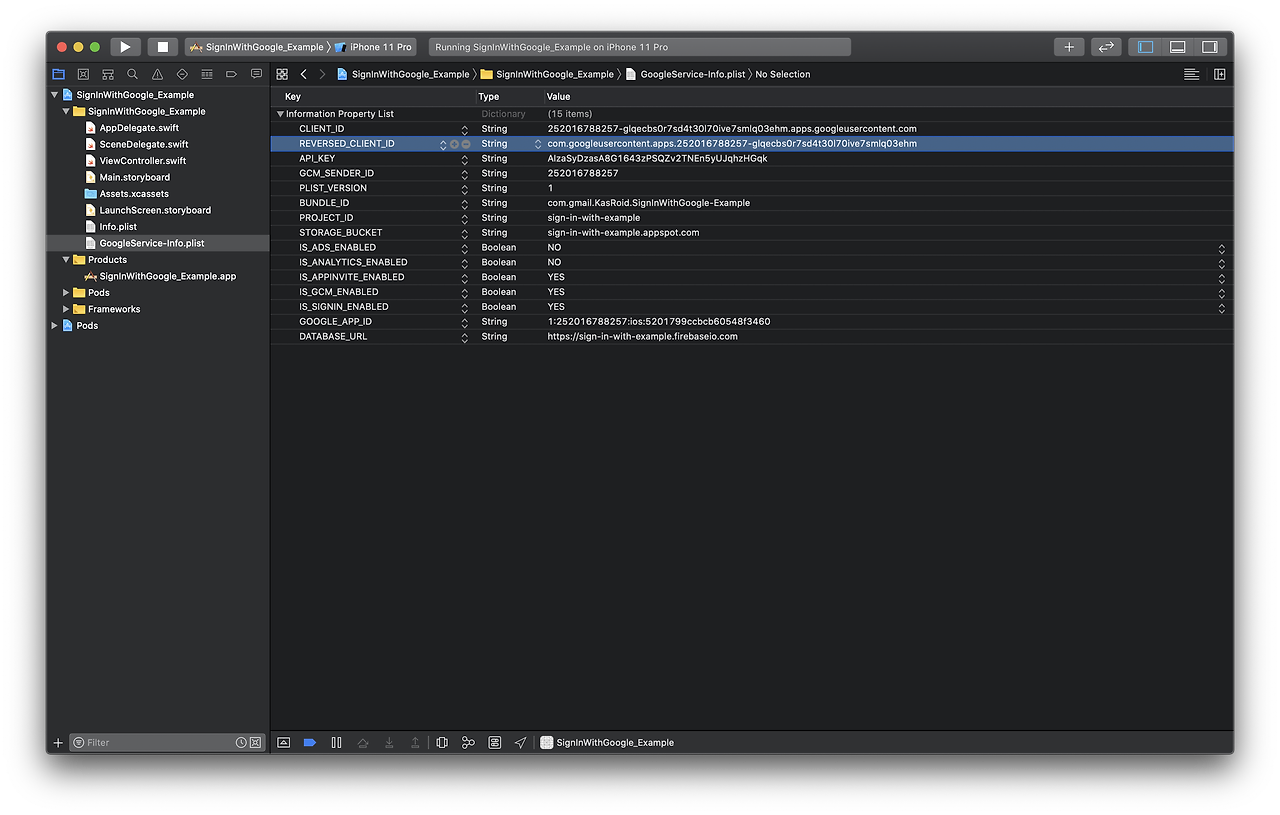Open the IS_SIGNIN_ENABLED boolean value dropdown
This screenshot has height=815, width=1280.
coord(1221,307)
